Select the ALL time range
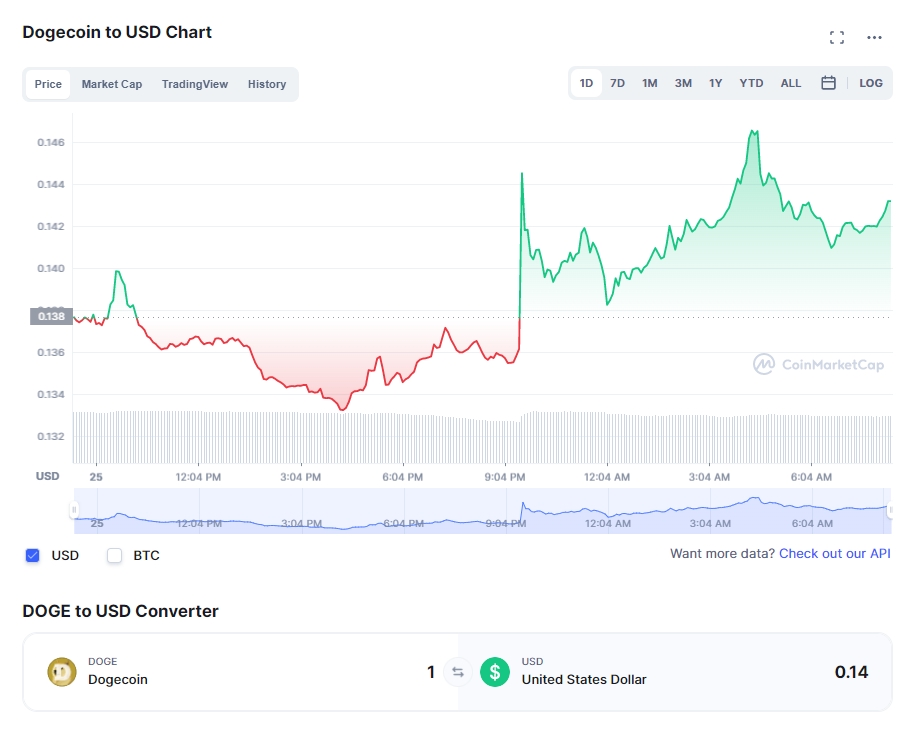The width and height of the screenshot is (907, 735). (791, 83)
